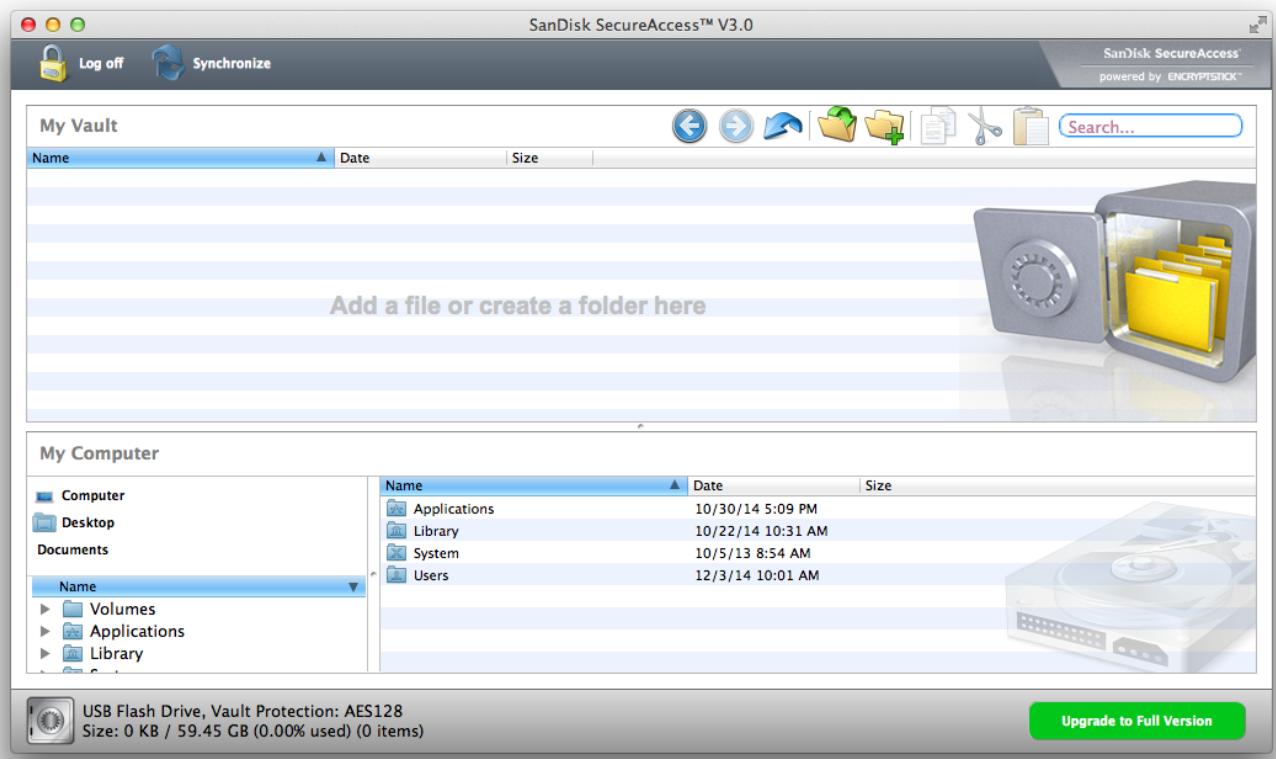
Task: Click the date 10/5/13 8:54 AM
Action: click(751, 553)
